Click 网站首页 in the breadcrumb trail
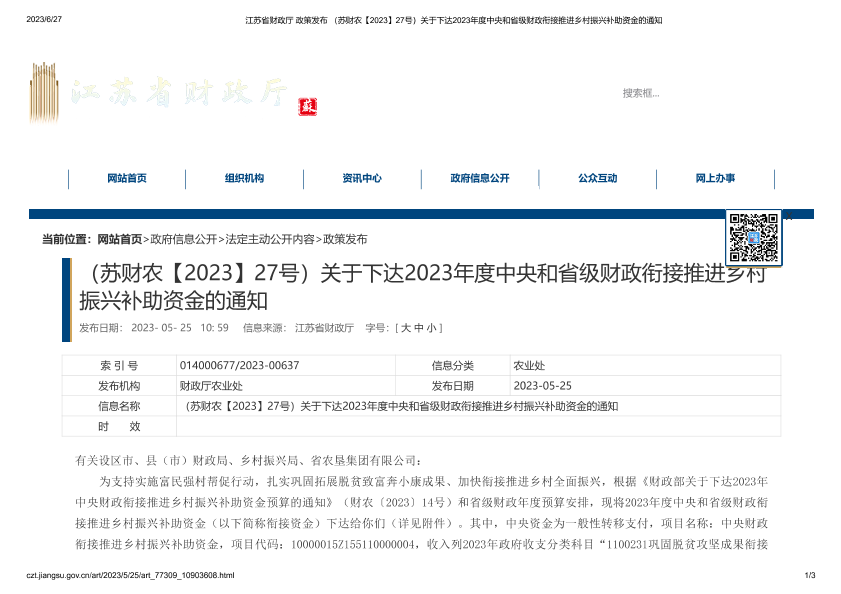This screenshot has width=841, height=594. point(119,240)
